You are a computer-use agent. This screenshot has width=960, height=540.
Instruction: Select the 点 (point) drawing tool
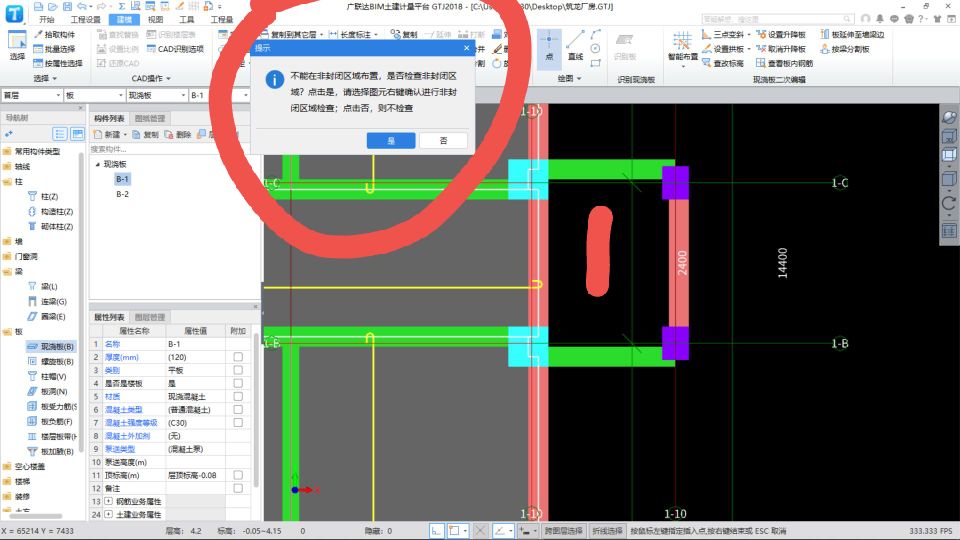549,48
